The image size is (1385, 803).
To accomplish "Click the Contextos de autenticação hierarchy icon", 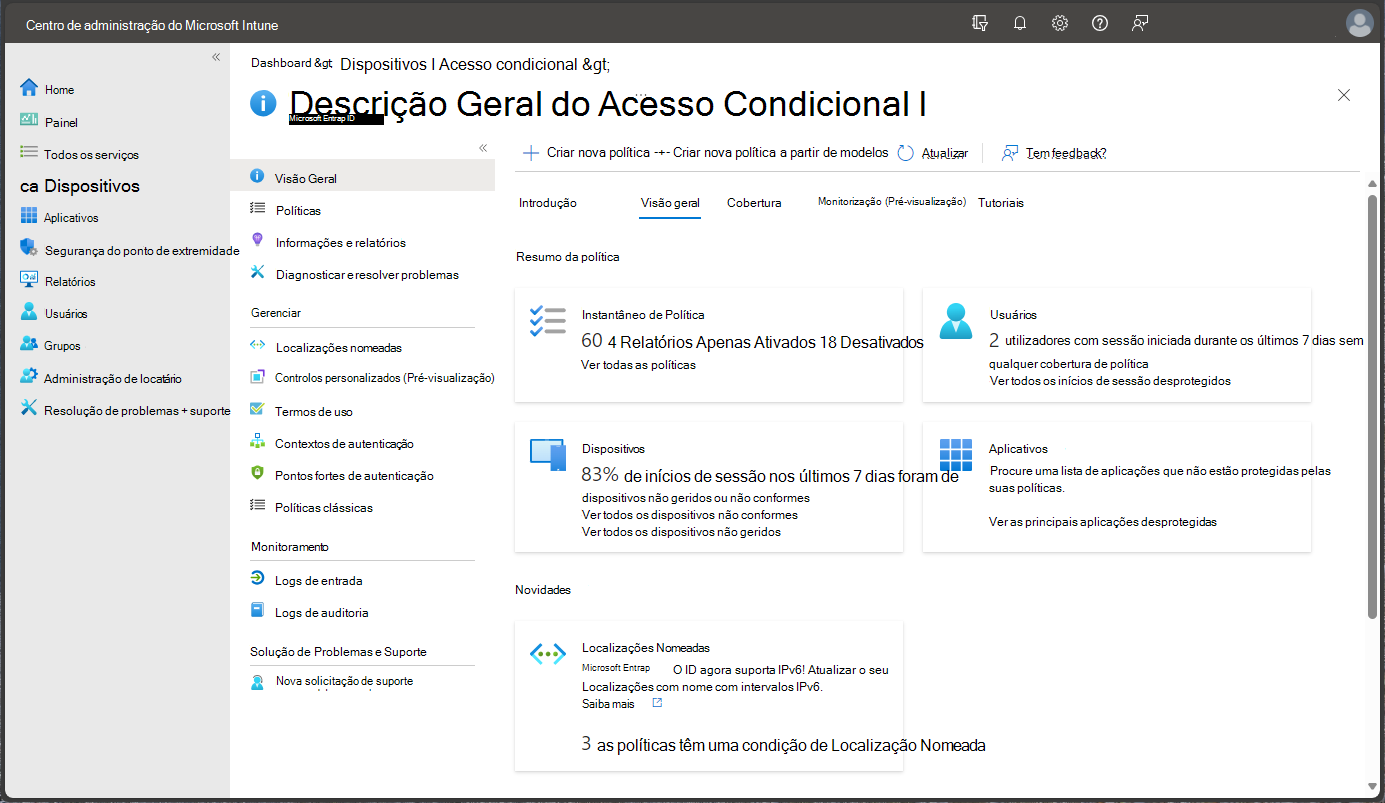I will 257,442.
